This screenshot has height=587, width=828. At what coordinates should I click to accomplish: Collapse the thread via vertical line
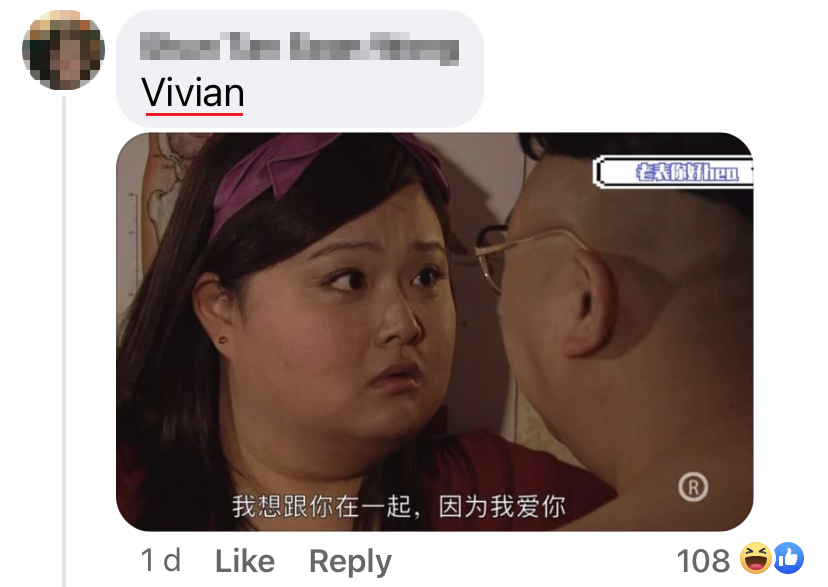[64, 340]
